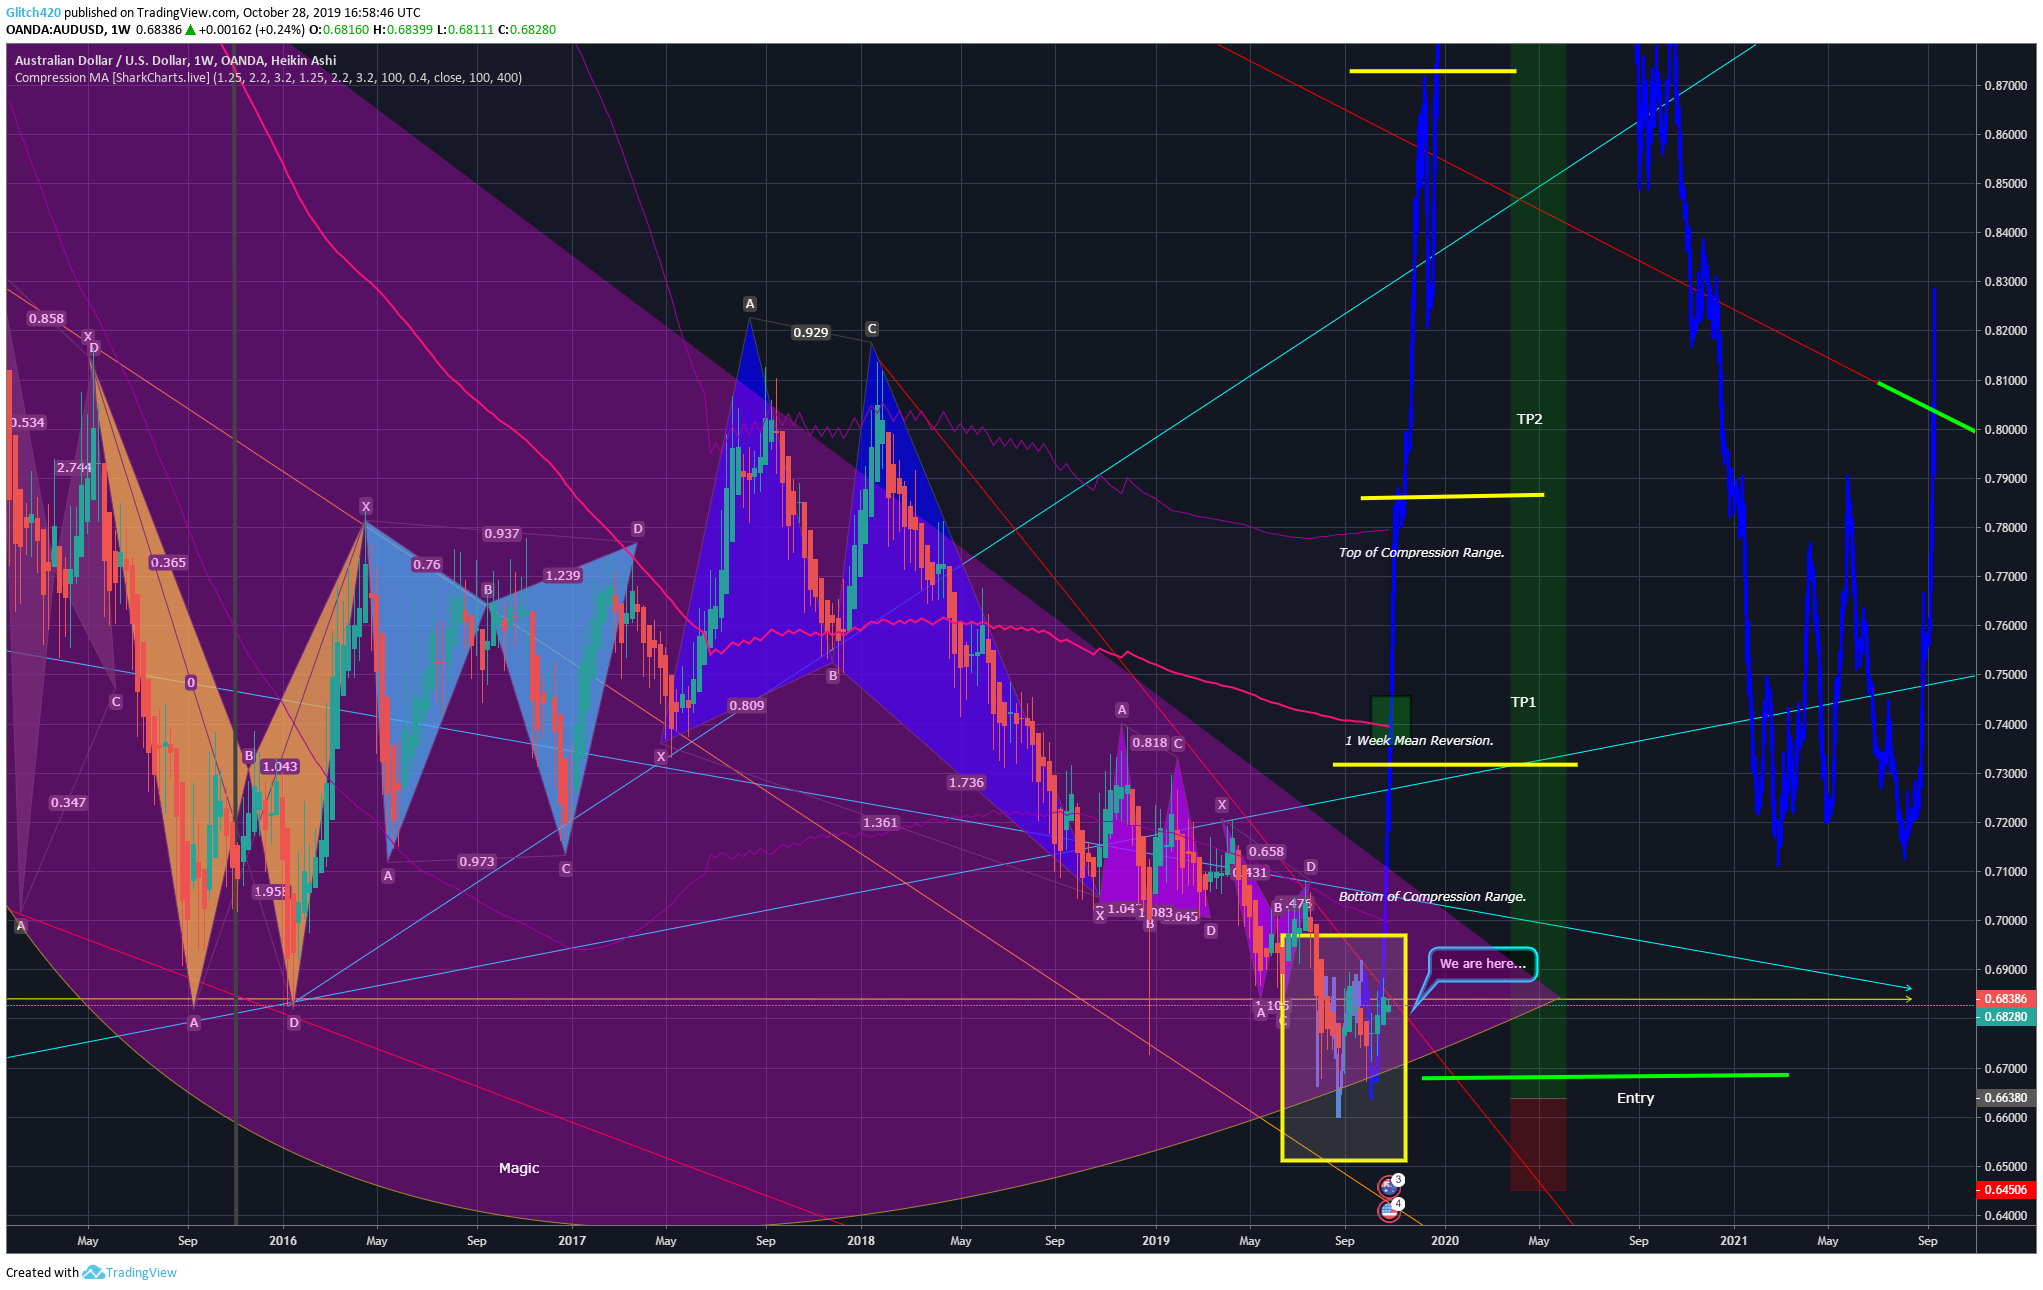
Task: Click the 0.929 ratio label between A and C
Action: point(811,333)
